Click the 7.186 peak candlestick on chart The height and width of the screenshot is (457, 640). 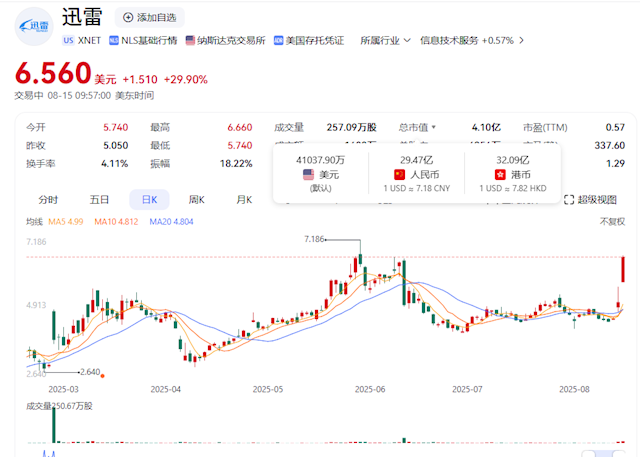[x=358, y=262]
